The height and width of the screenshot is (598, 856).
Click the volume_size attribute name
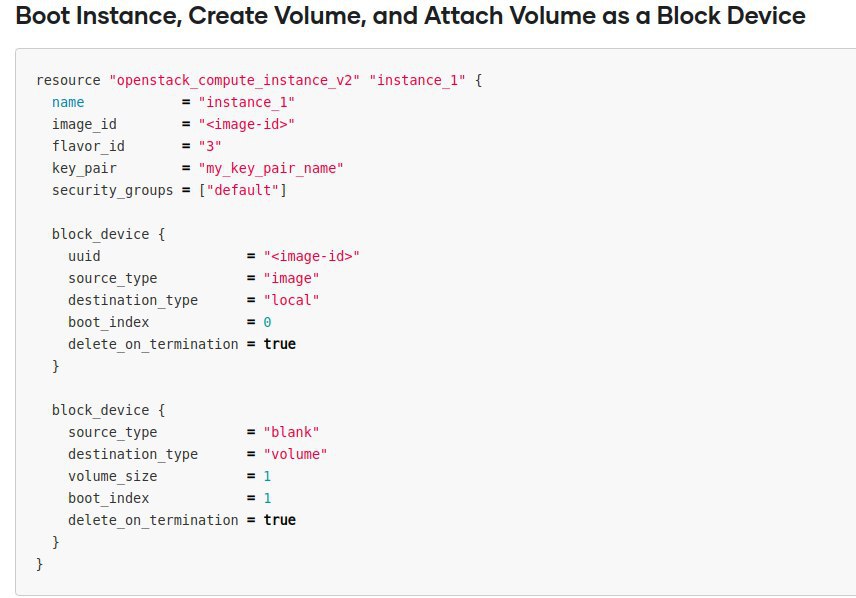tap(112, 476)
